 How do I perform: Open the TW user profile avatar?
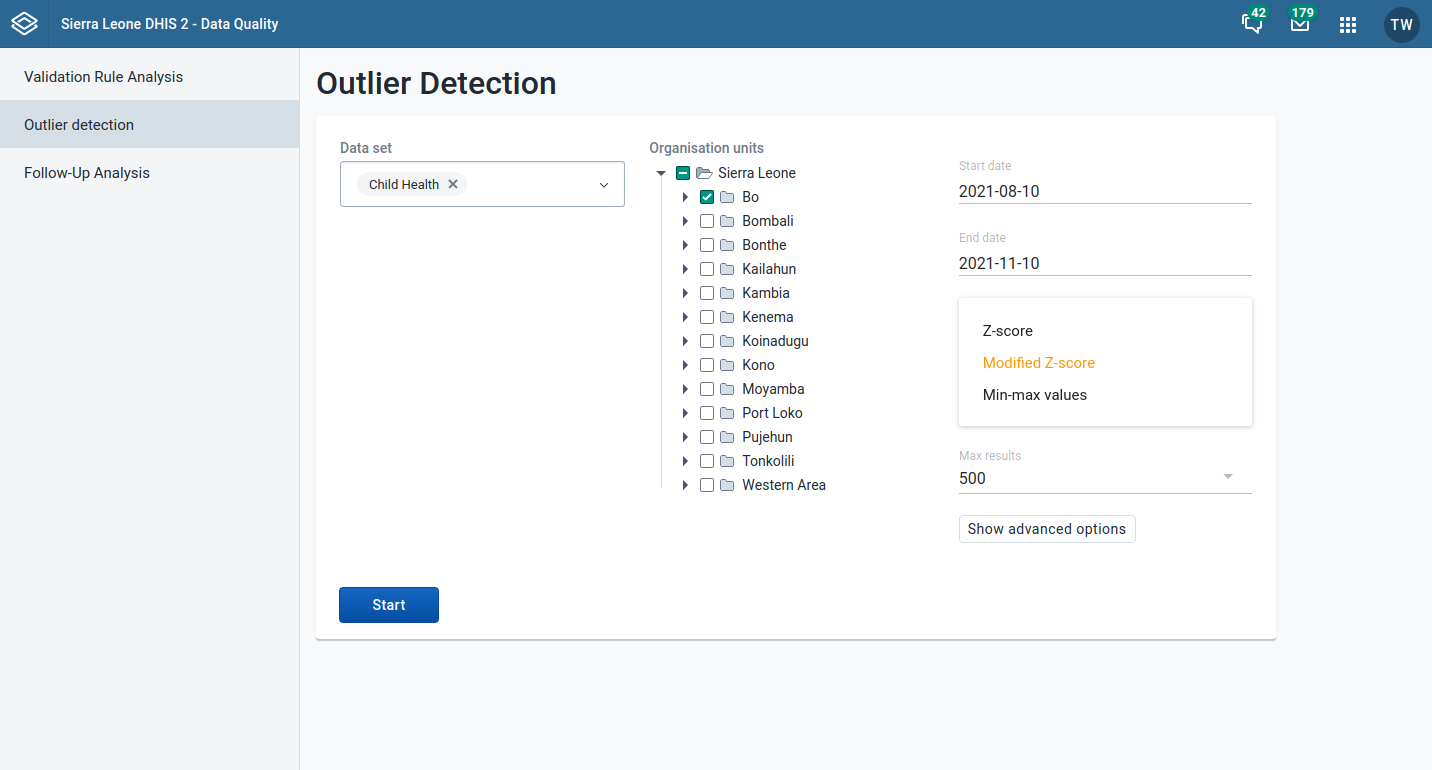(1401, 24)
